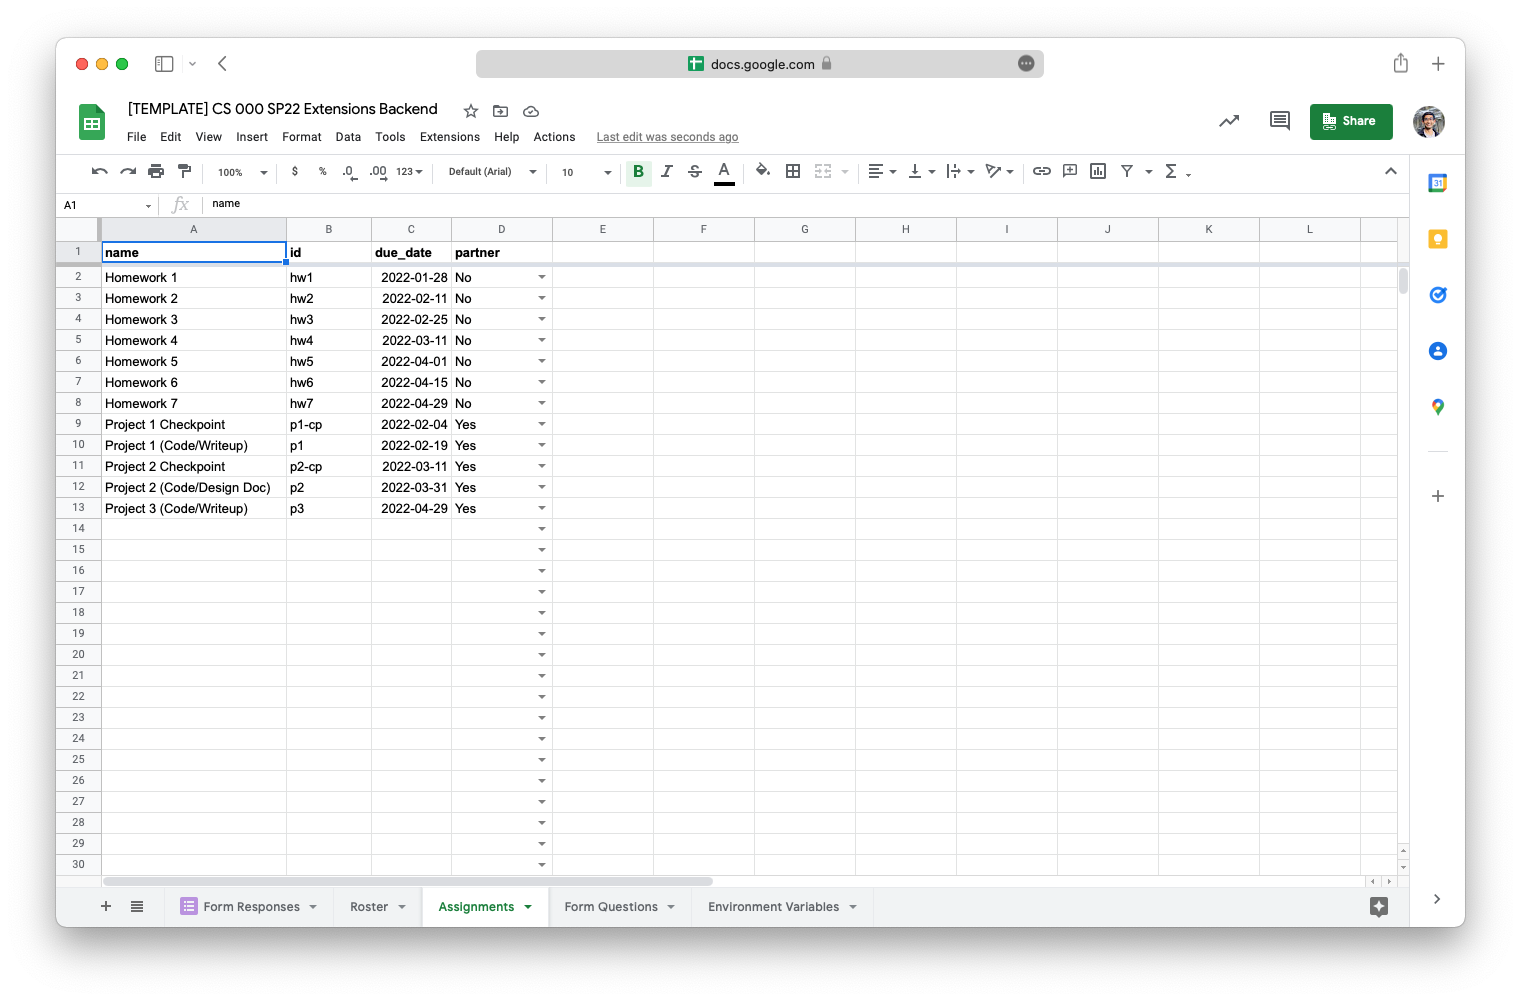Move document with folder icon
Screen dimensions: 1521x1001
(x=501, y=111)
